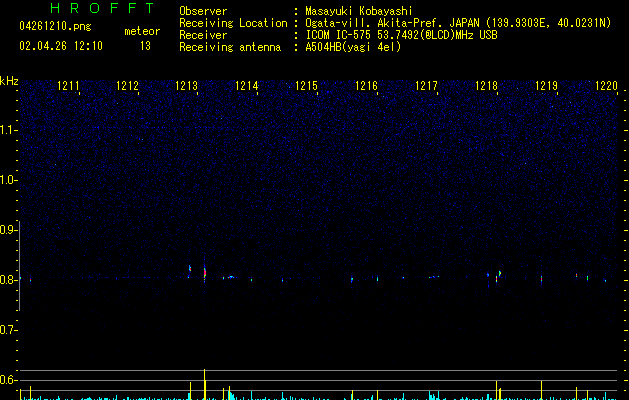Click the kHz axis unit label

[9, 81]
